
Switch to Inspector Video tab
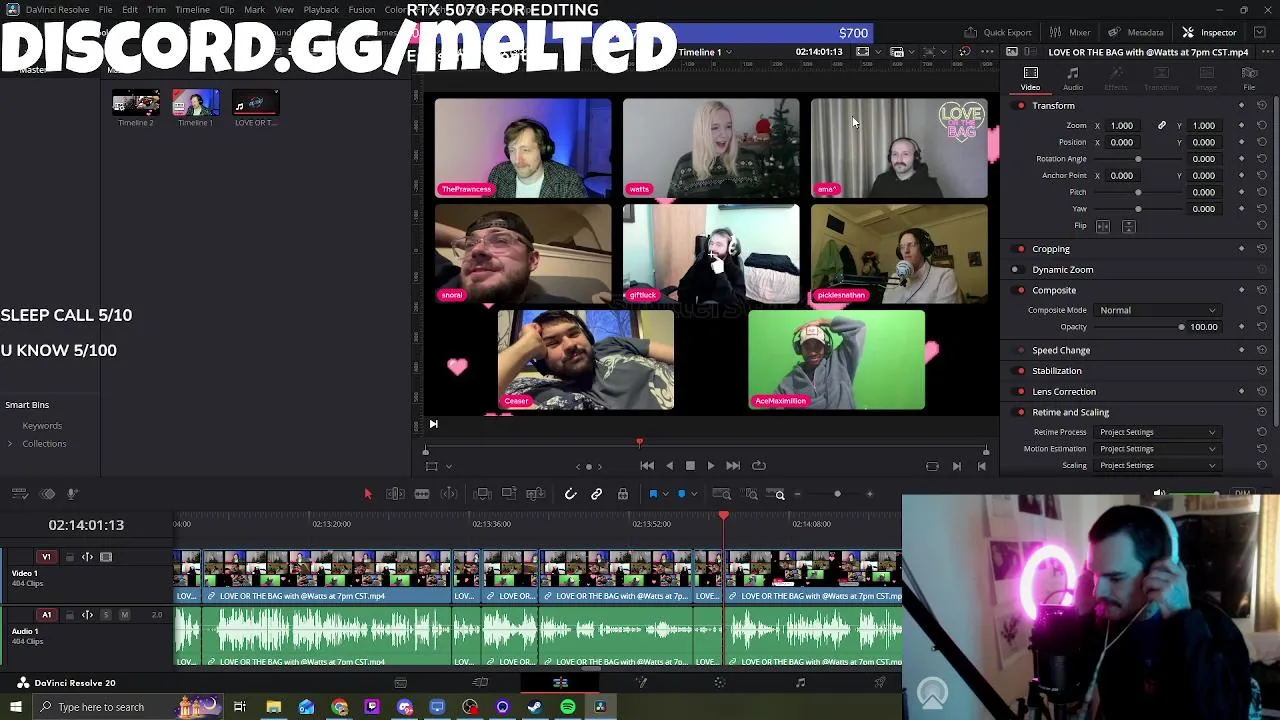click(1030, 78)
